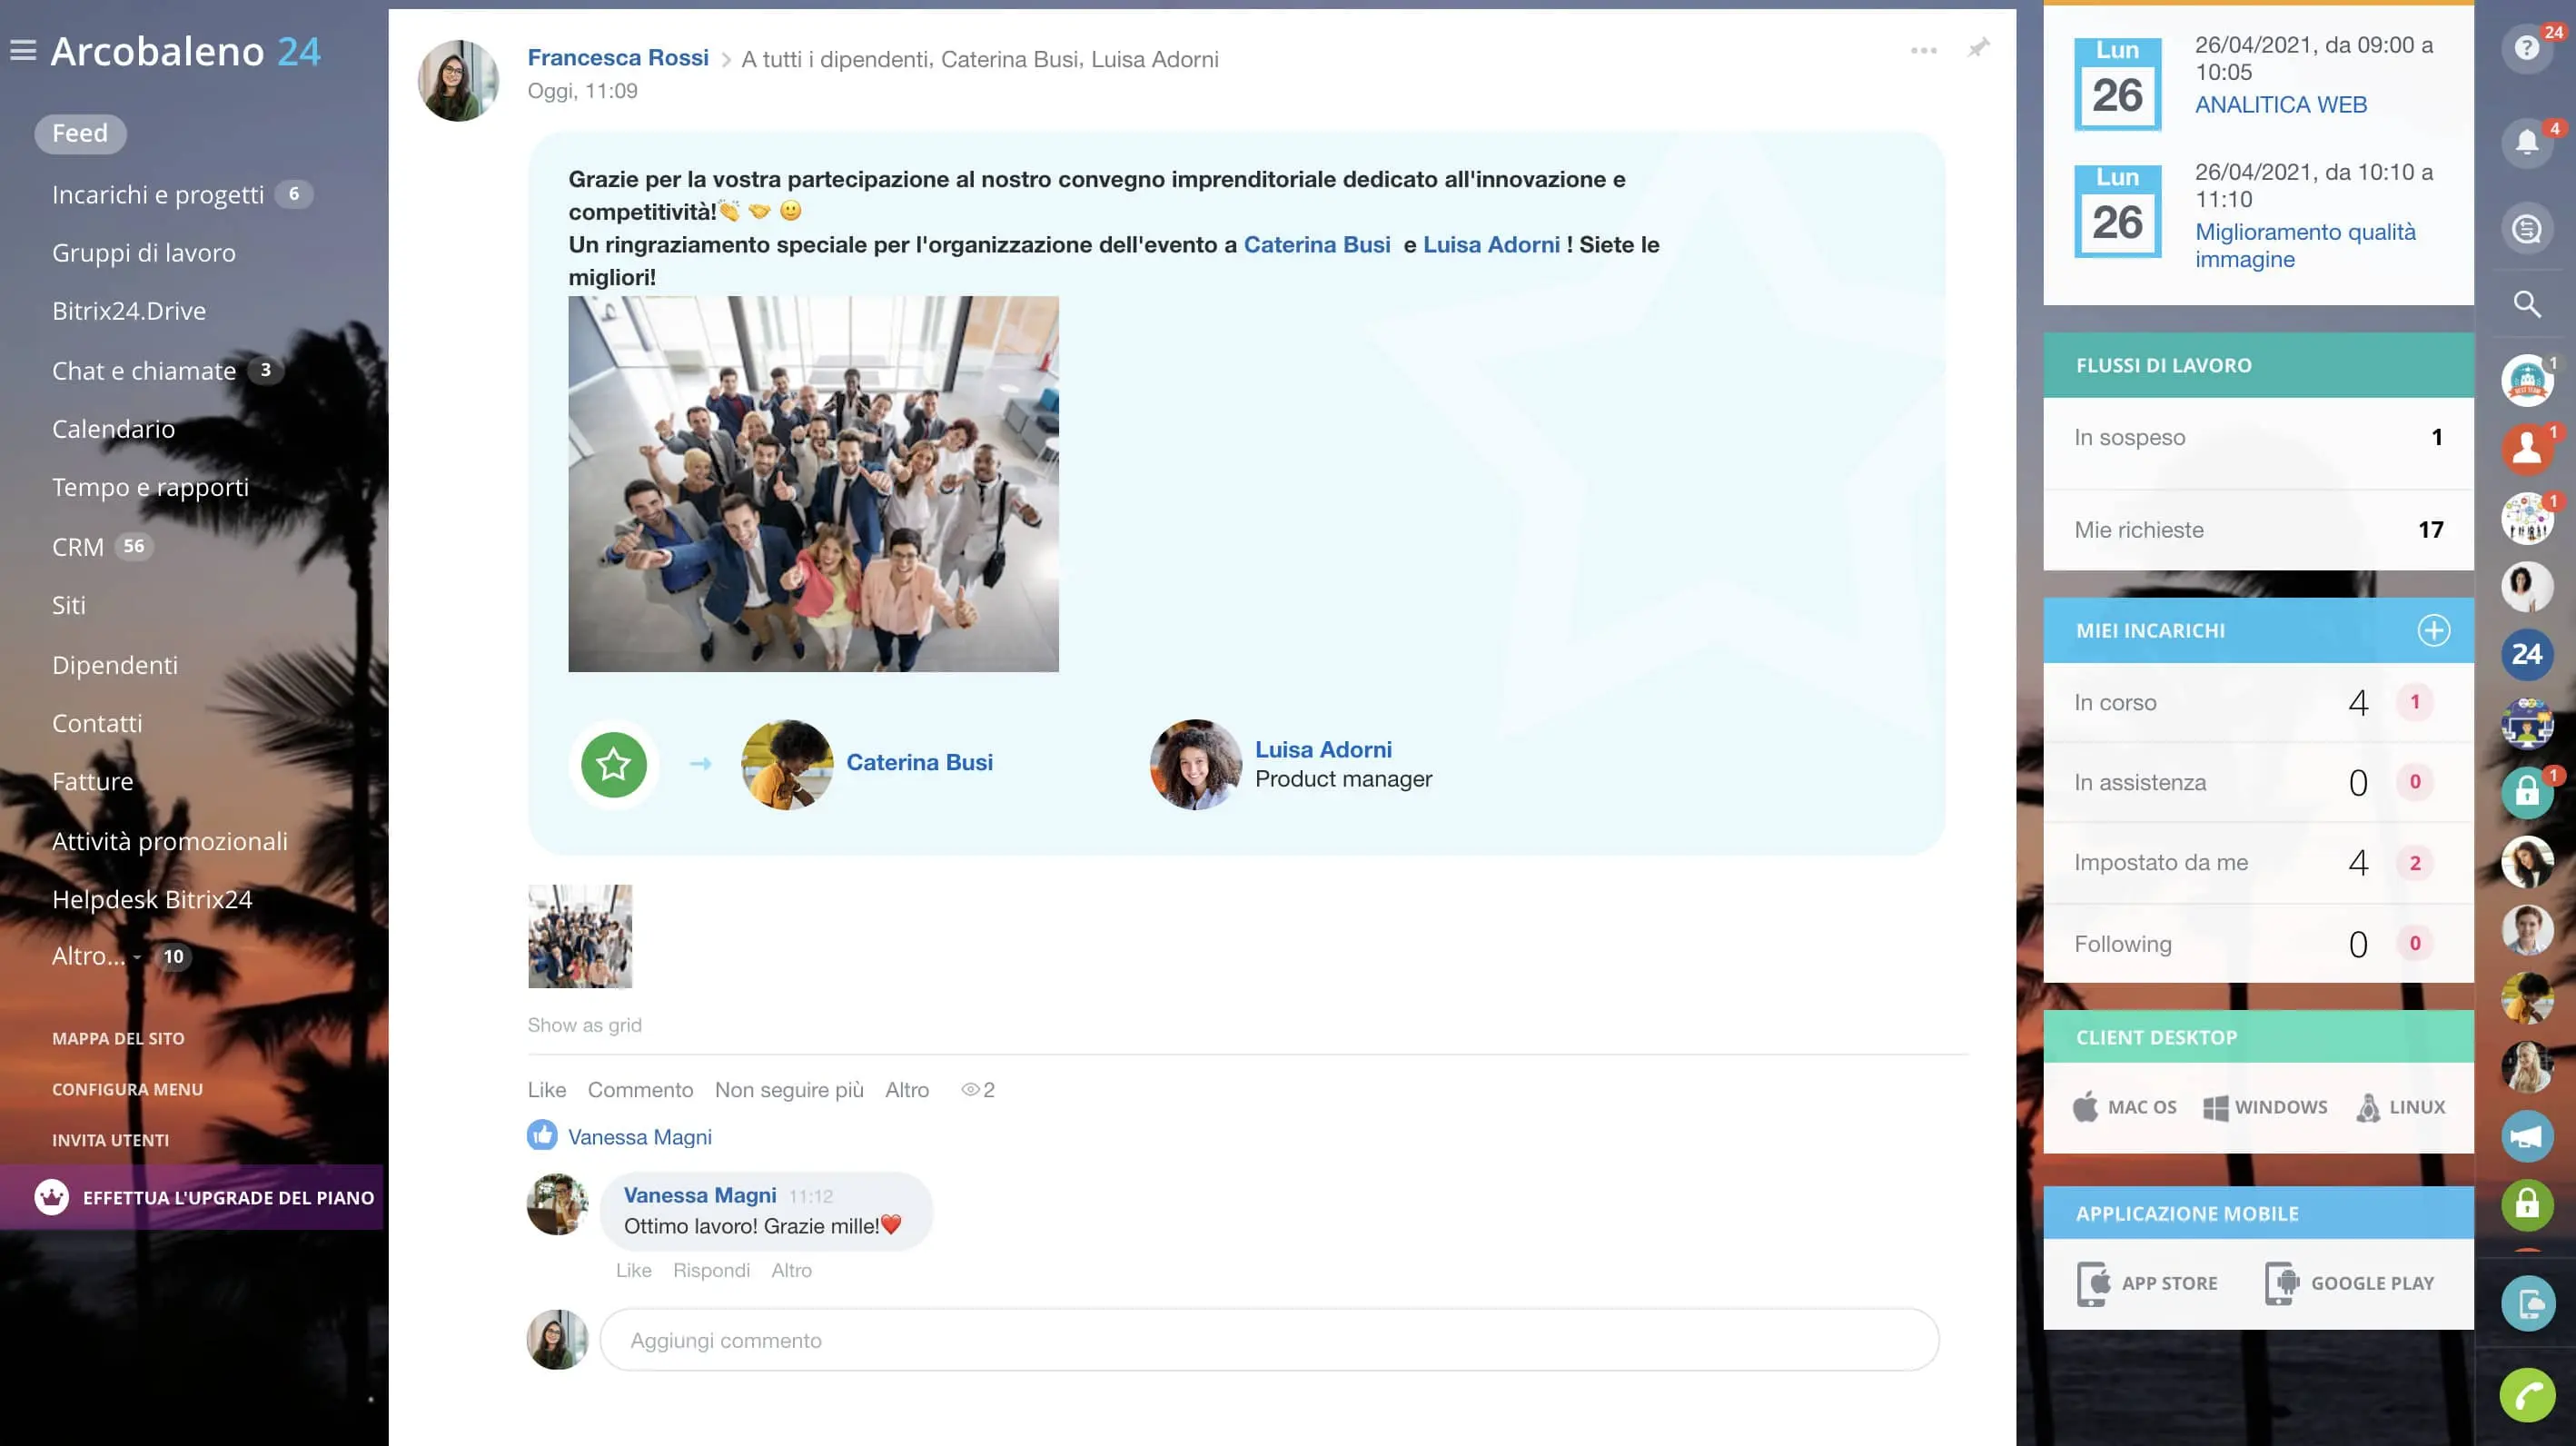Open the Impostato da me row
The height and width of the screenshot is (1446, 2576).
tap(2258, 862)
